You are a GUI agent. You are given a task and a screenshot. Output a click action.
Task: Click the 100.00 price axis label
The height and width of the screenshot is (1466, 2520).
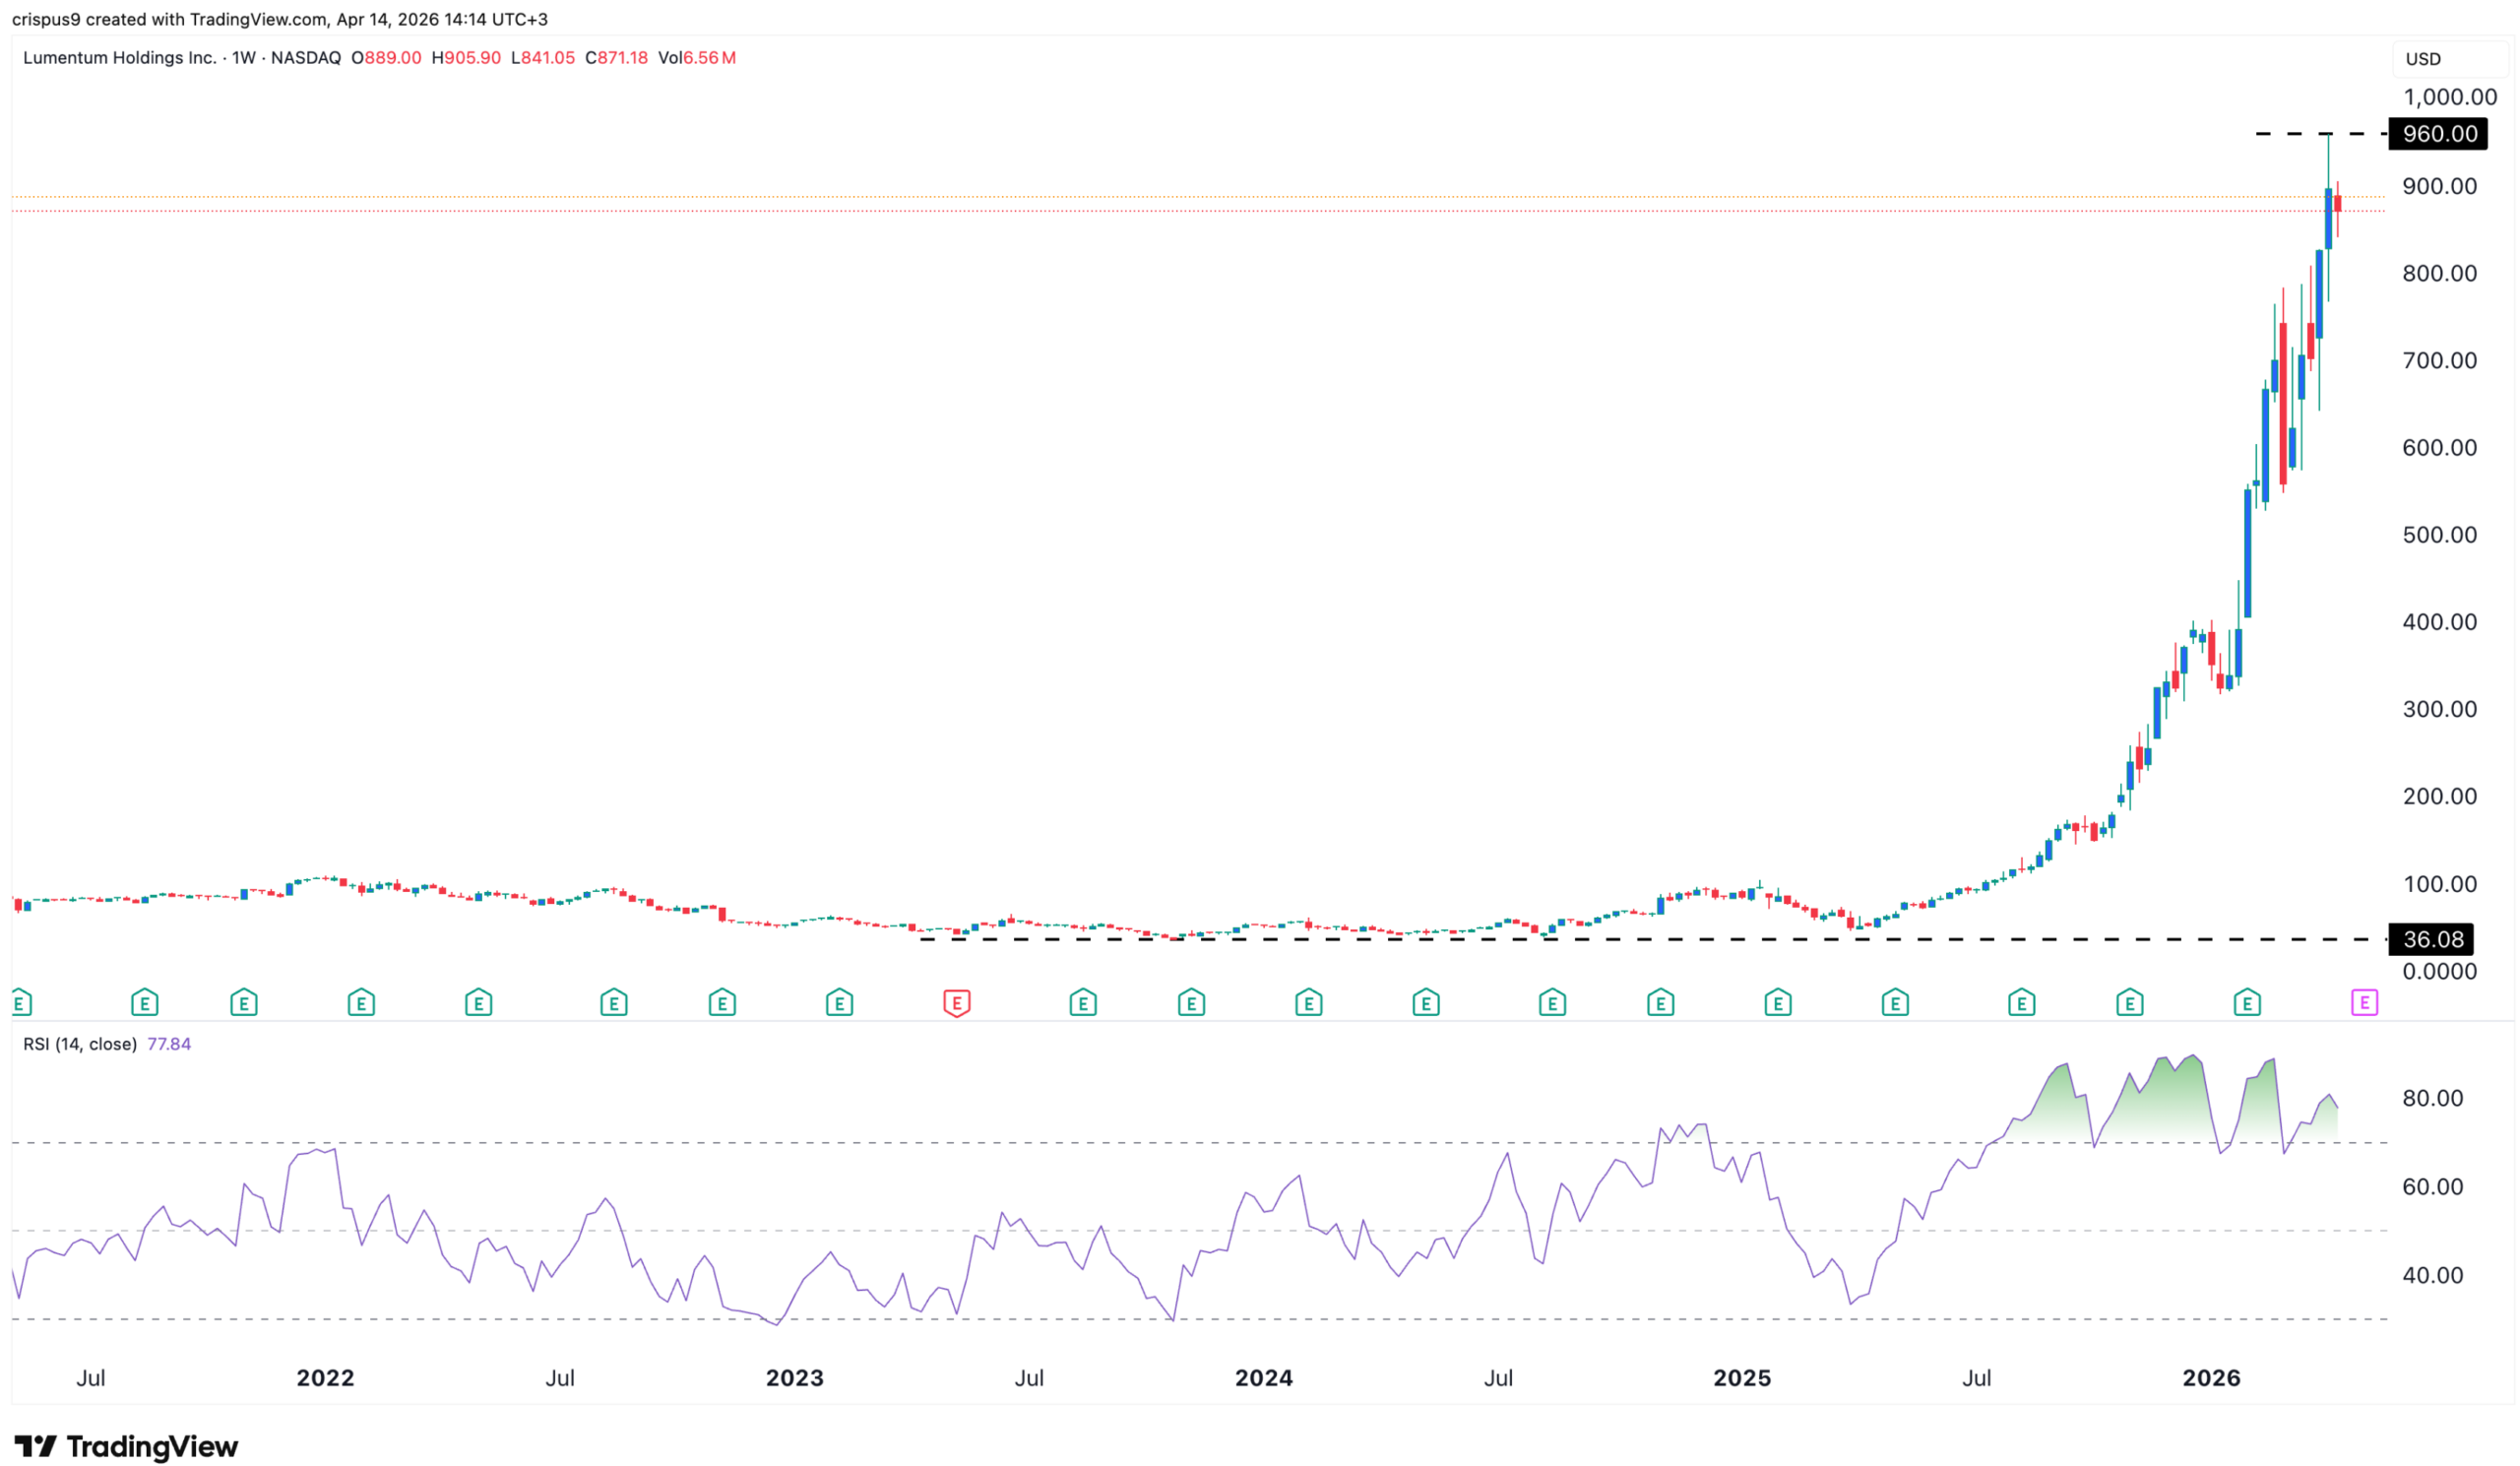click(x=2440, y=884)
